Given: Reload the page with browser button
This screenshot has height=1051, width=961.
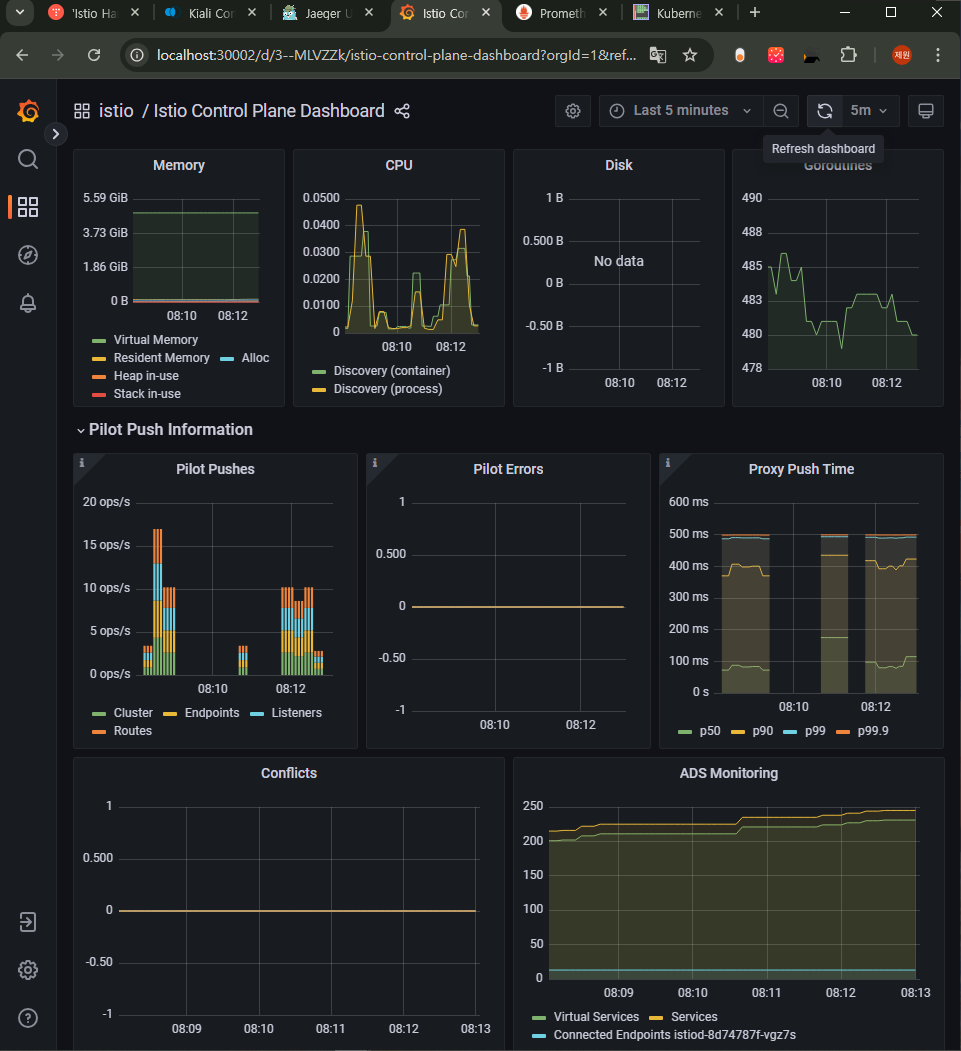Looking at the screenshot, I should click(x=94, y=55).
